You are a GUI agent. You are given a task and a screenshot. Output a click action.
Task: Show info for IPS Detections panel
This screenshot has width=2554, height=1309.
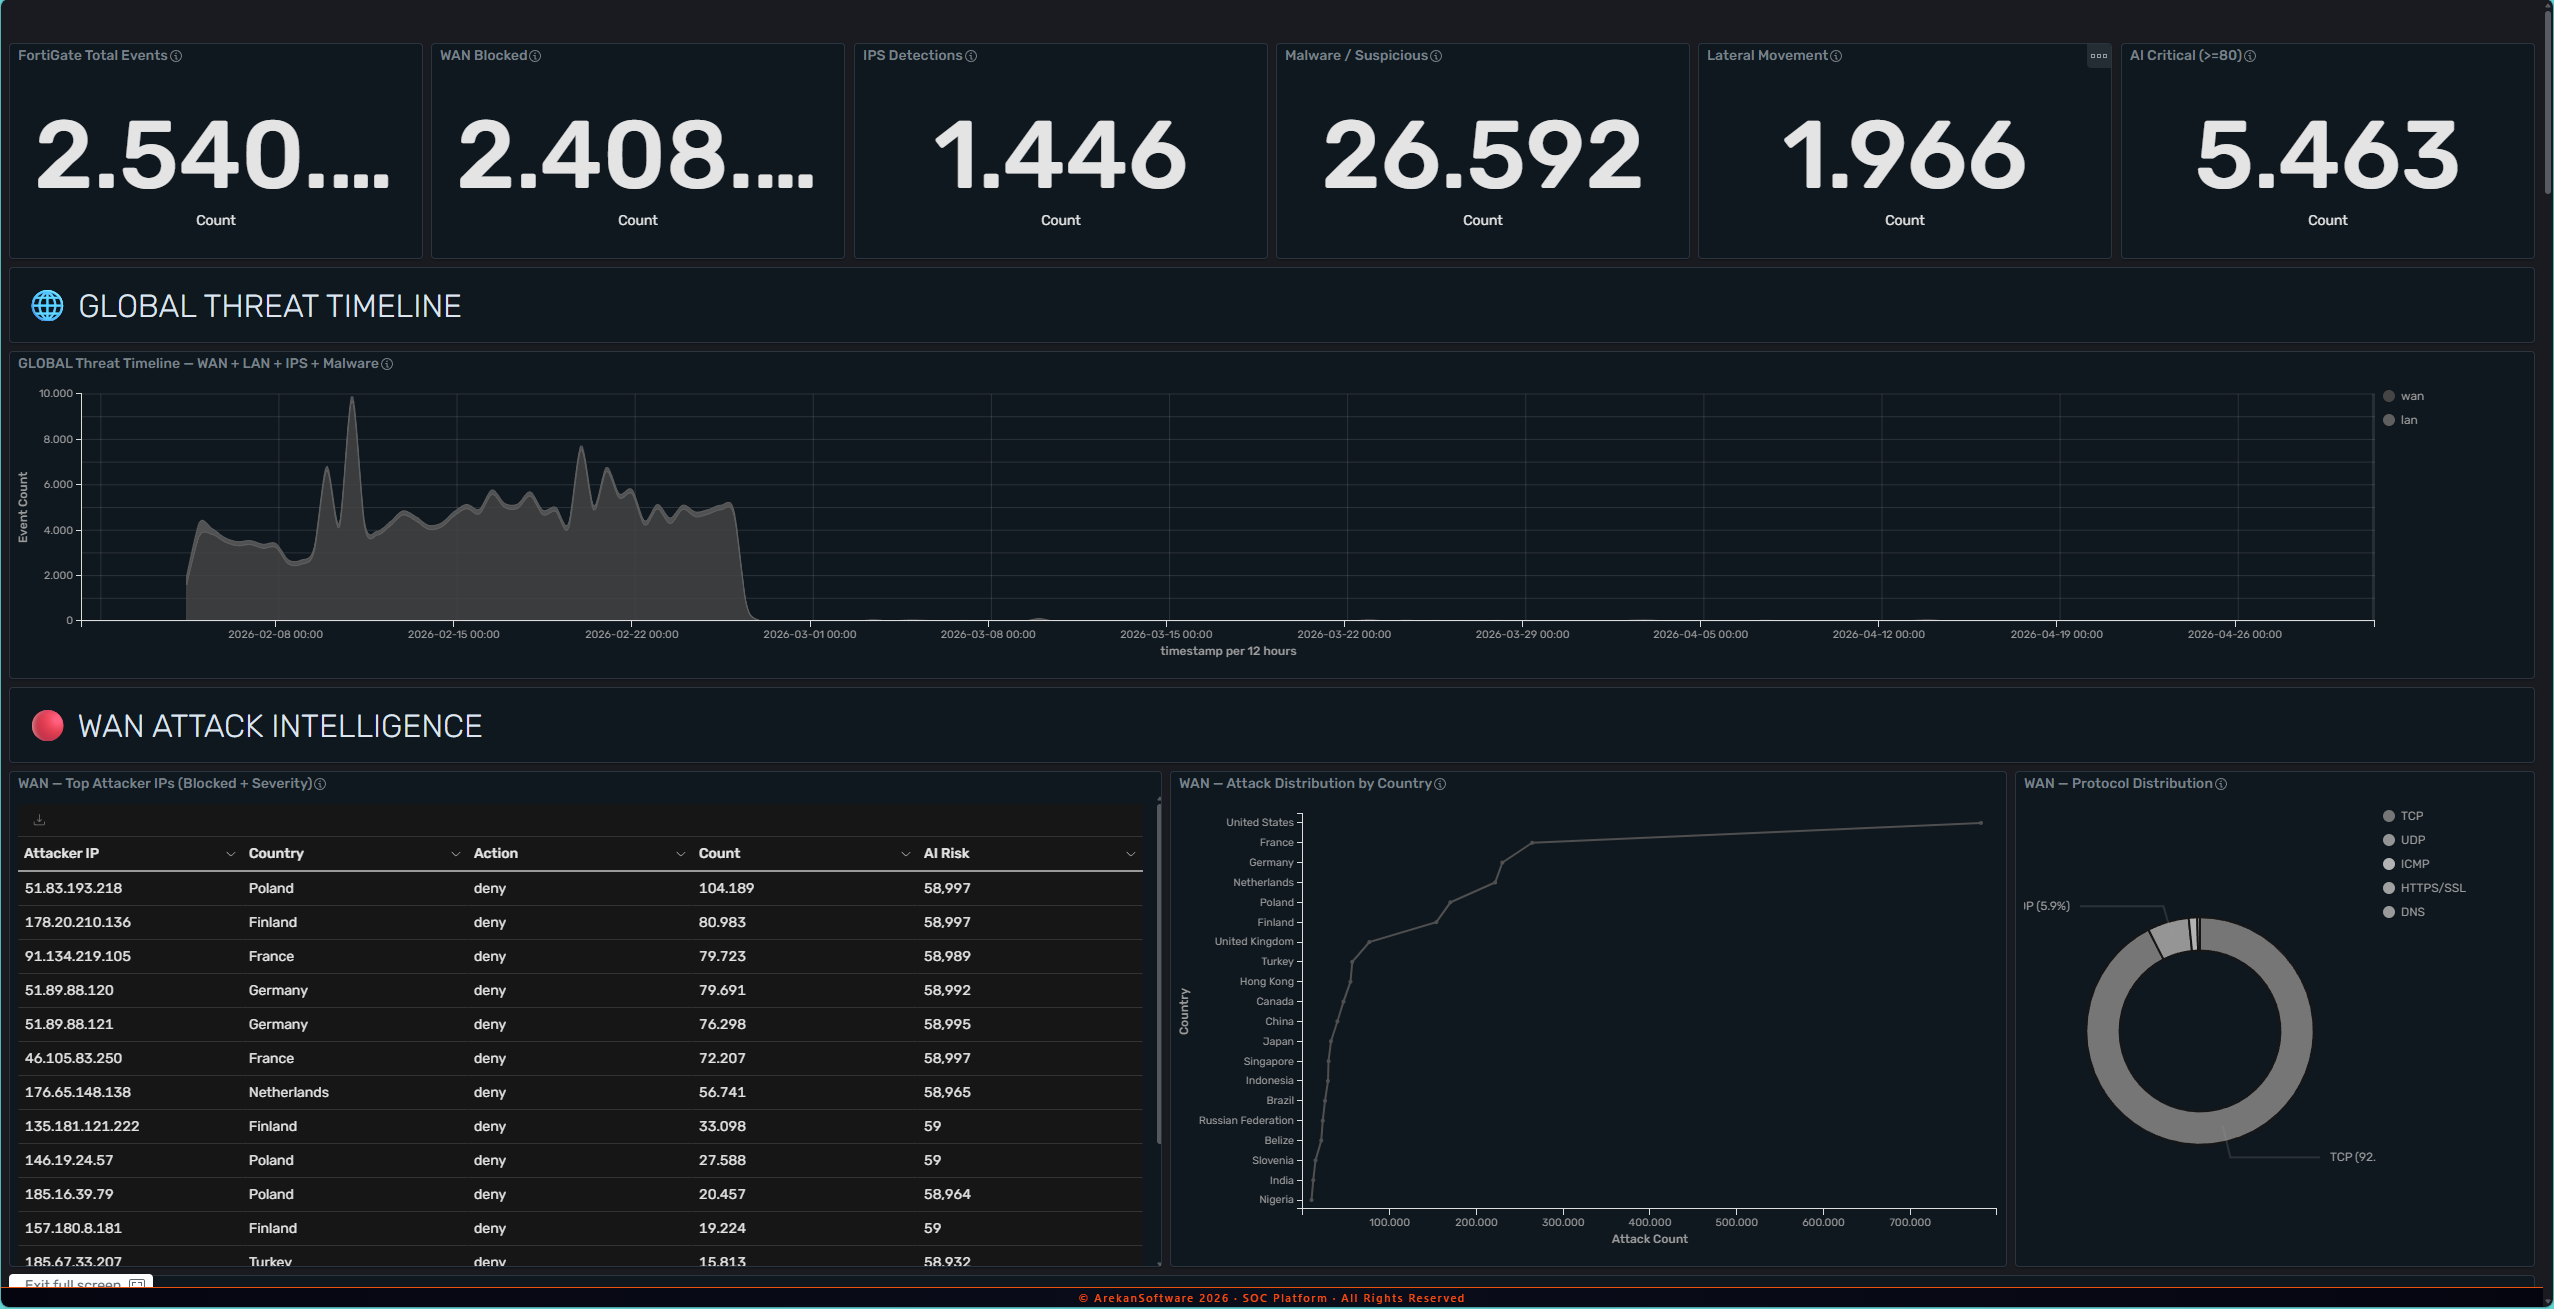click(971, 56)
